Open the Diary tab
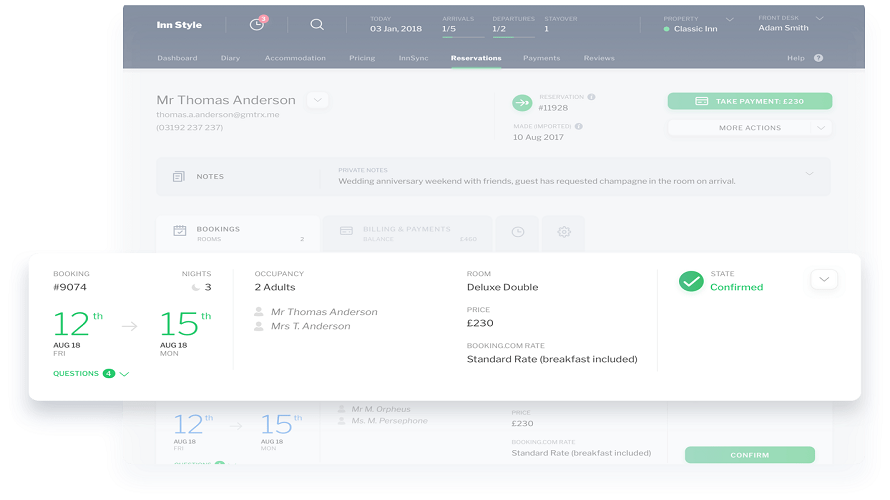Viewport: 890px width, 500px height. pos(230,58)
